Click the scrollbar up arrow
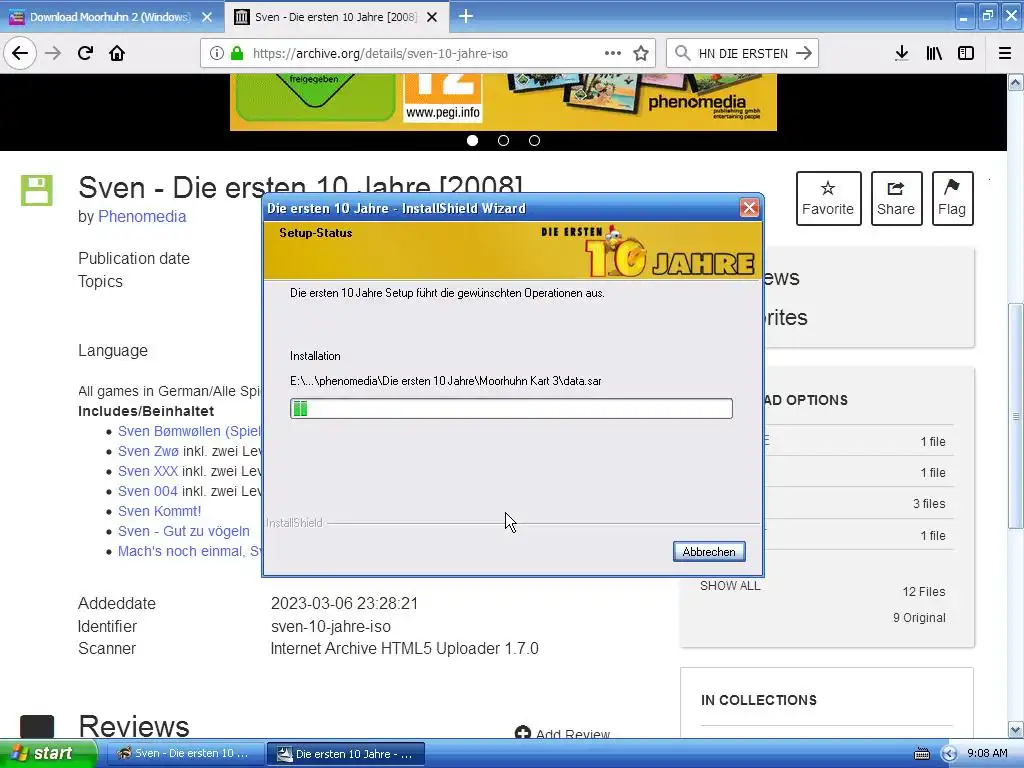1024x768 pixels. coord(1015,82)
